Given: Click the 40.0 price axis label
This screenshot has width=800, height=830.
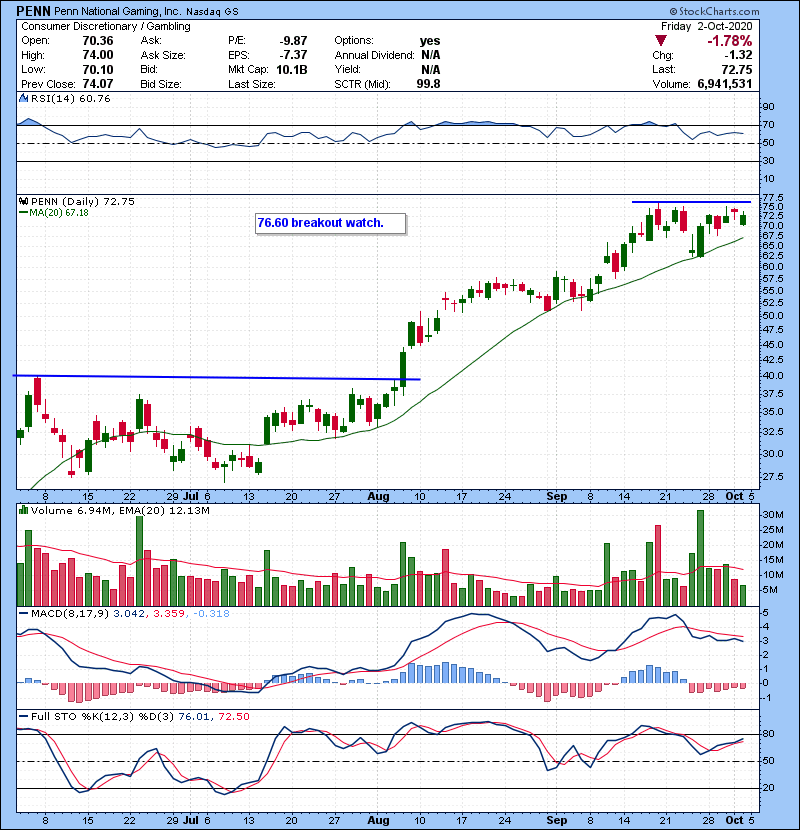Looking at the screenshot, I should pyautogui.click(x=772, y=376).
